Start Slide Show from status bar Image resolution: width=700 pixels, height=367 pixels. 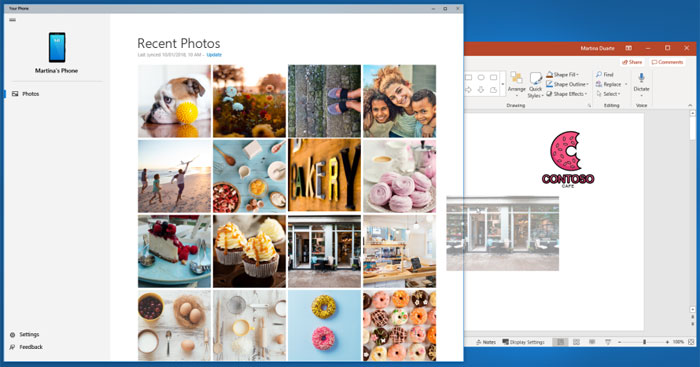(608, 342)
